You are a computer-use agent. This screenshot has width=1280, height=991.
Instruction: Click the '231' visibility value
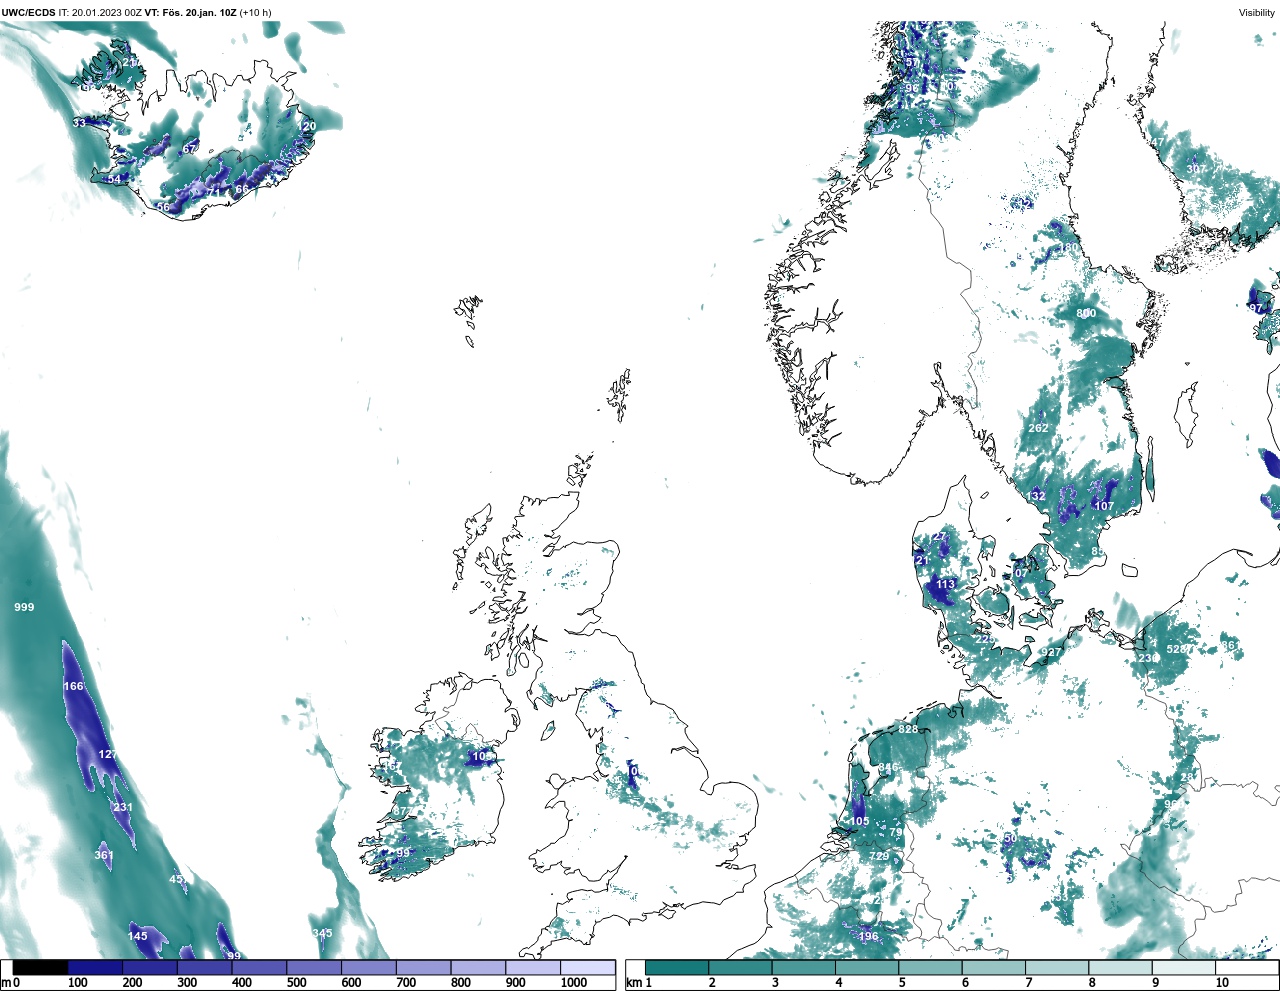pos(122,808)
